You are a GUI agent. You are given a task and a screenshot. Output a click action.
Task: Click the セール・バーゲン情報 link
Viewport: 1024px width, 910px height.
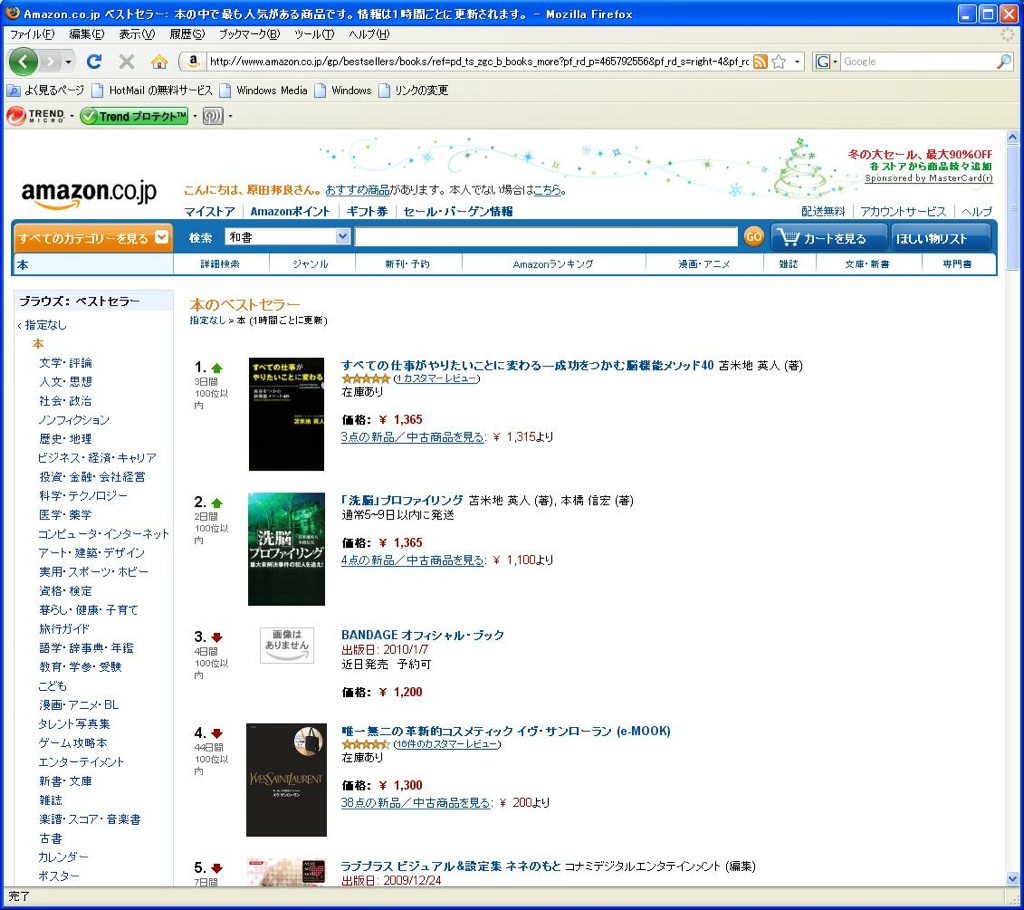tap(458, 211)
